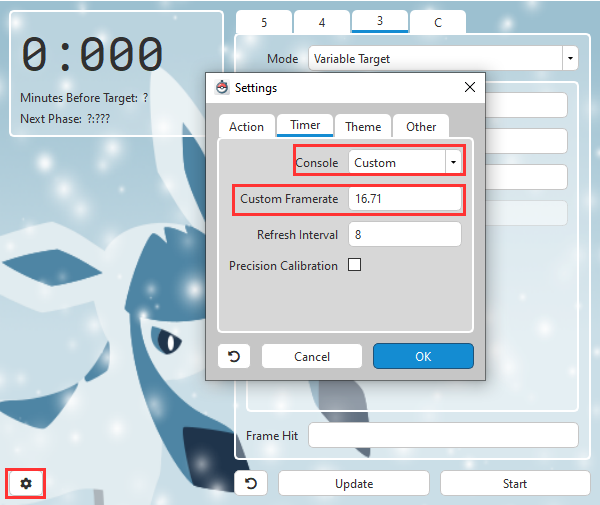600x505 pixels.
Task: Select the Timer tab in Settings
Action: tap(305, 125)
